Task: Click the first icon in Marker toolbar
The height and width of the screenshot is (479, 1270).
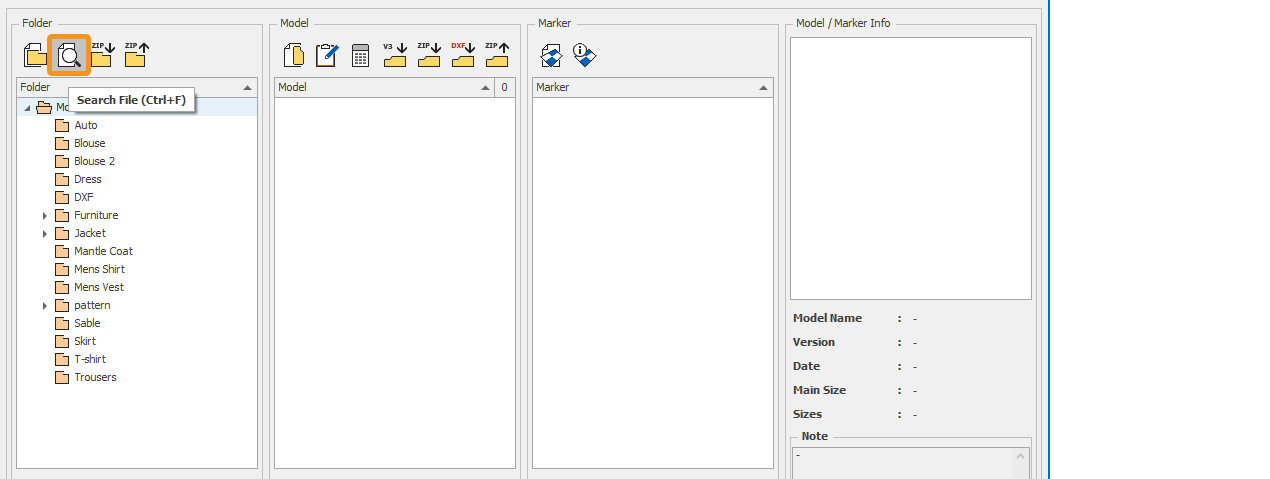Action: click(x=551, y=55)
